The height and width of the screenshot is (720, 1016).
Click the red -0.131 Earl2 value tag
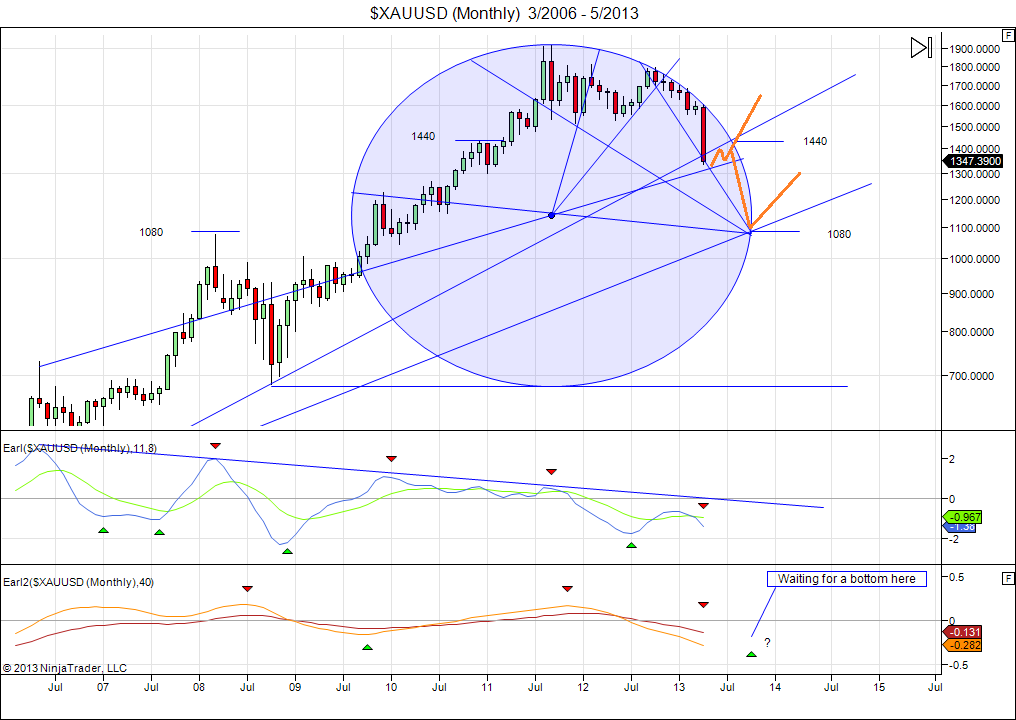click(x=963, y=631)
